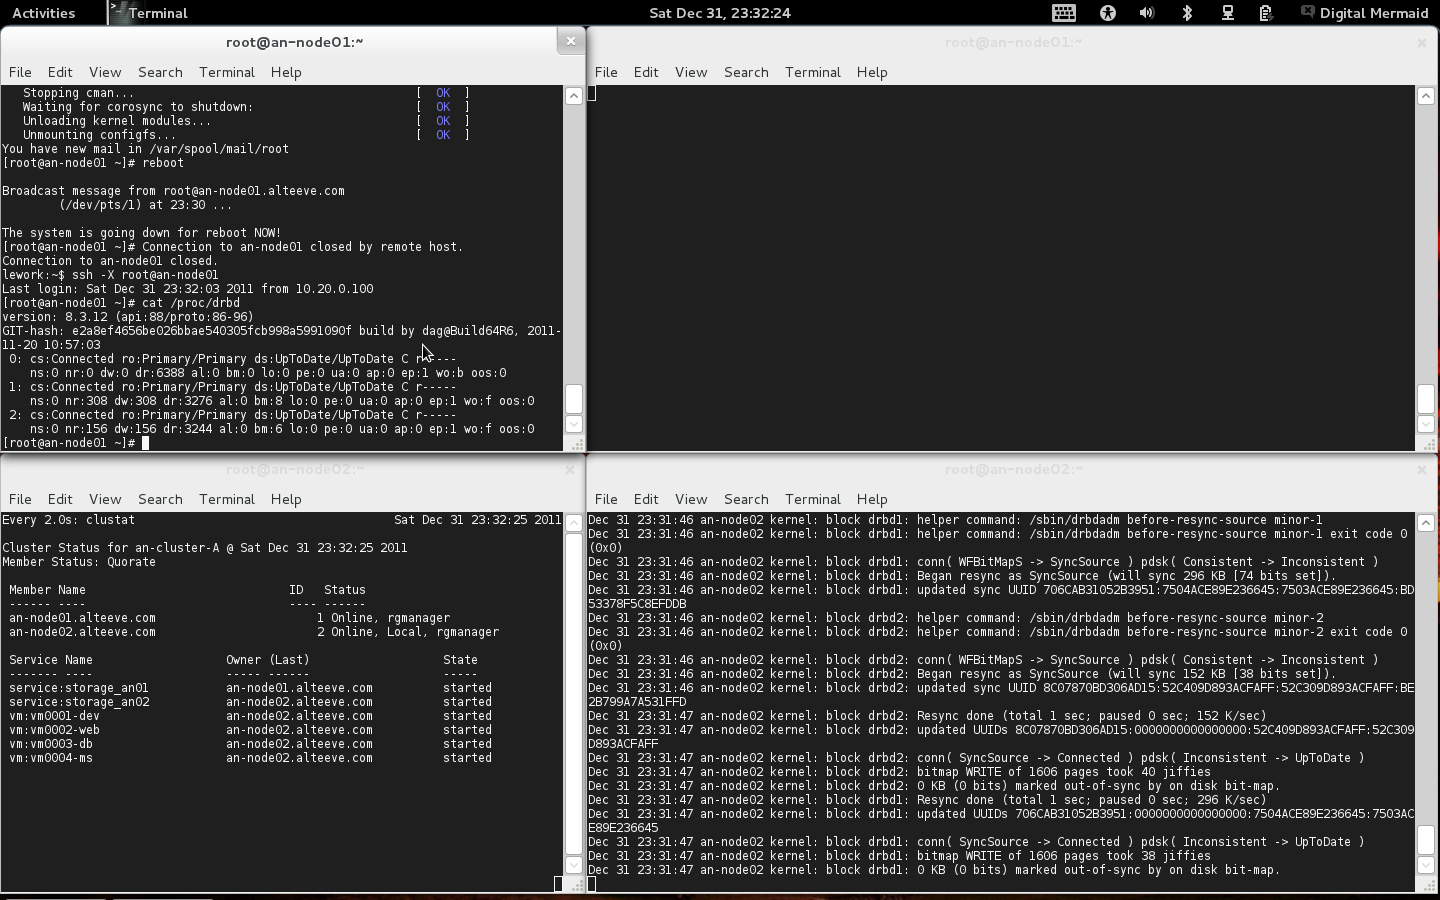Open Edit menu in bottom-right kernel log terminal
Screen dimensions: 1440x900
(646, 499)
